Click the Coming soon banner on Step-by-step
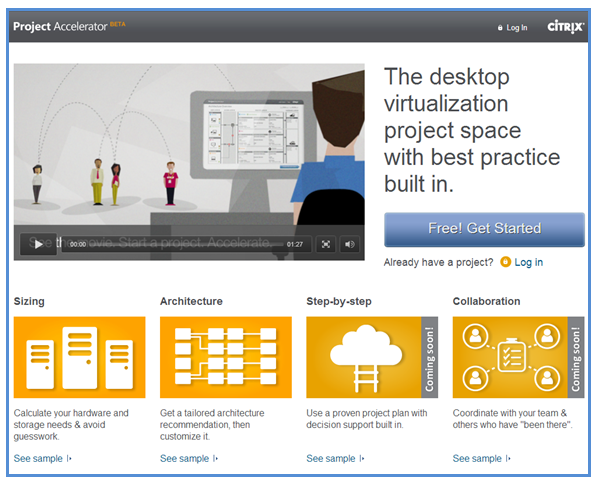 click(430, 357)
